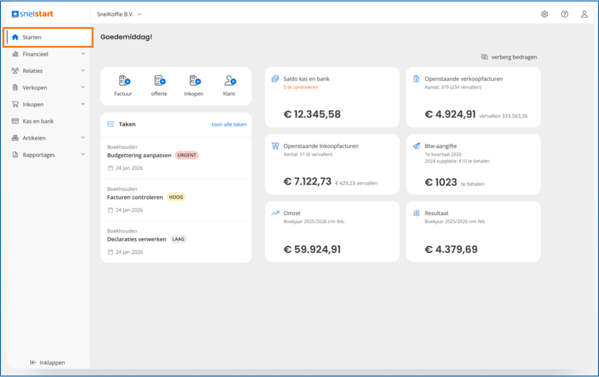Click the Resultaat icon

coord(416,213)
